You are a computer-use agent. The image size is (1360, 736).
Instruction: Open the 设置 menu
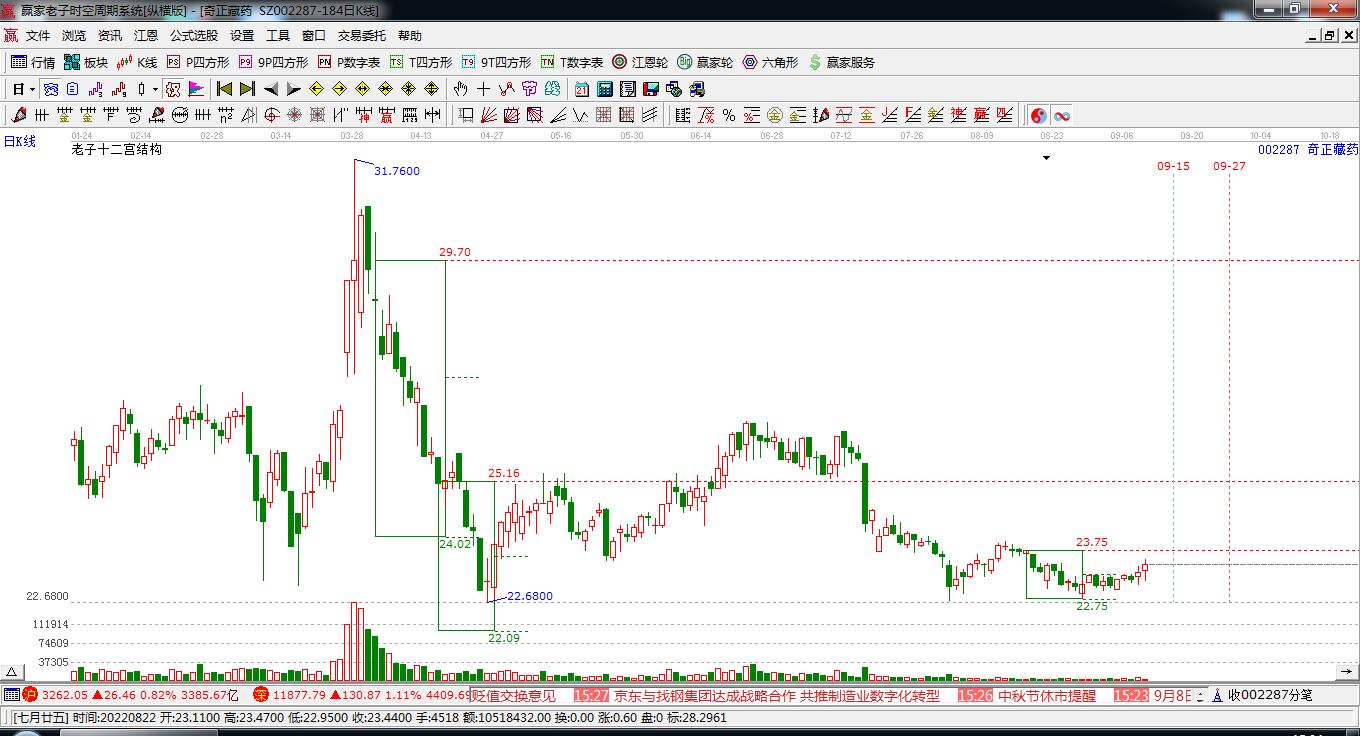(x=242, y=36)
